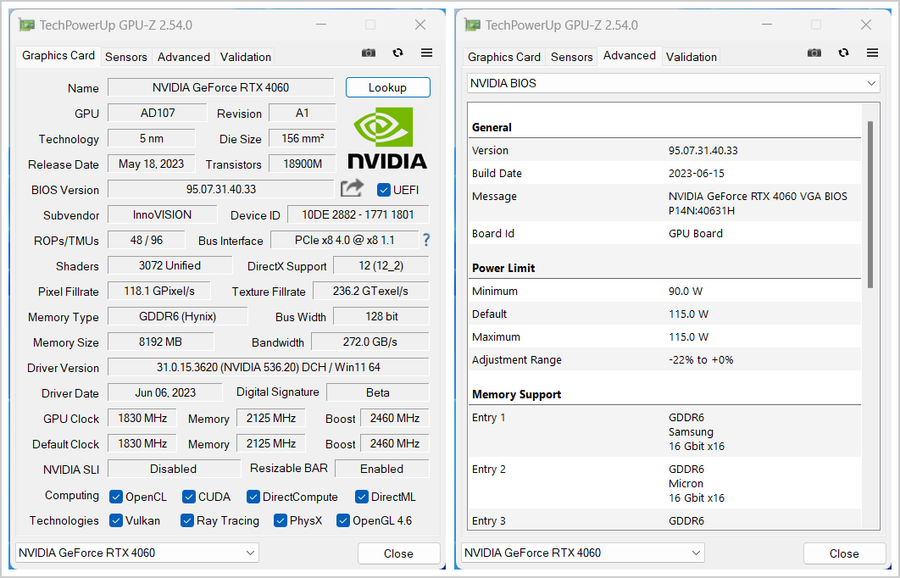Switch to Validation tab in right window
Image resolution: width=900 pixels, height=578 pixels.
[691, 57]
